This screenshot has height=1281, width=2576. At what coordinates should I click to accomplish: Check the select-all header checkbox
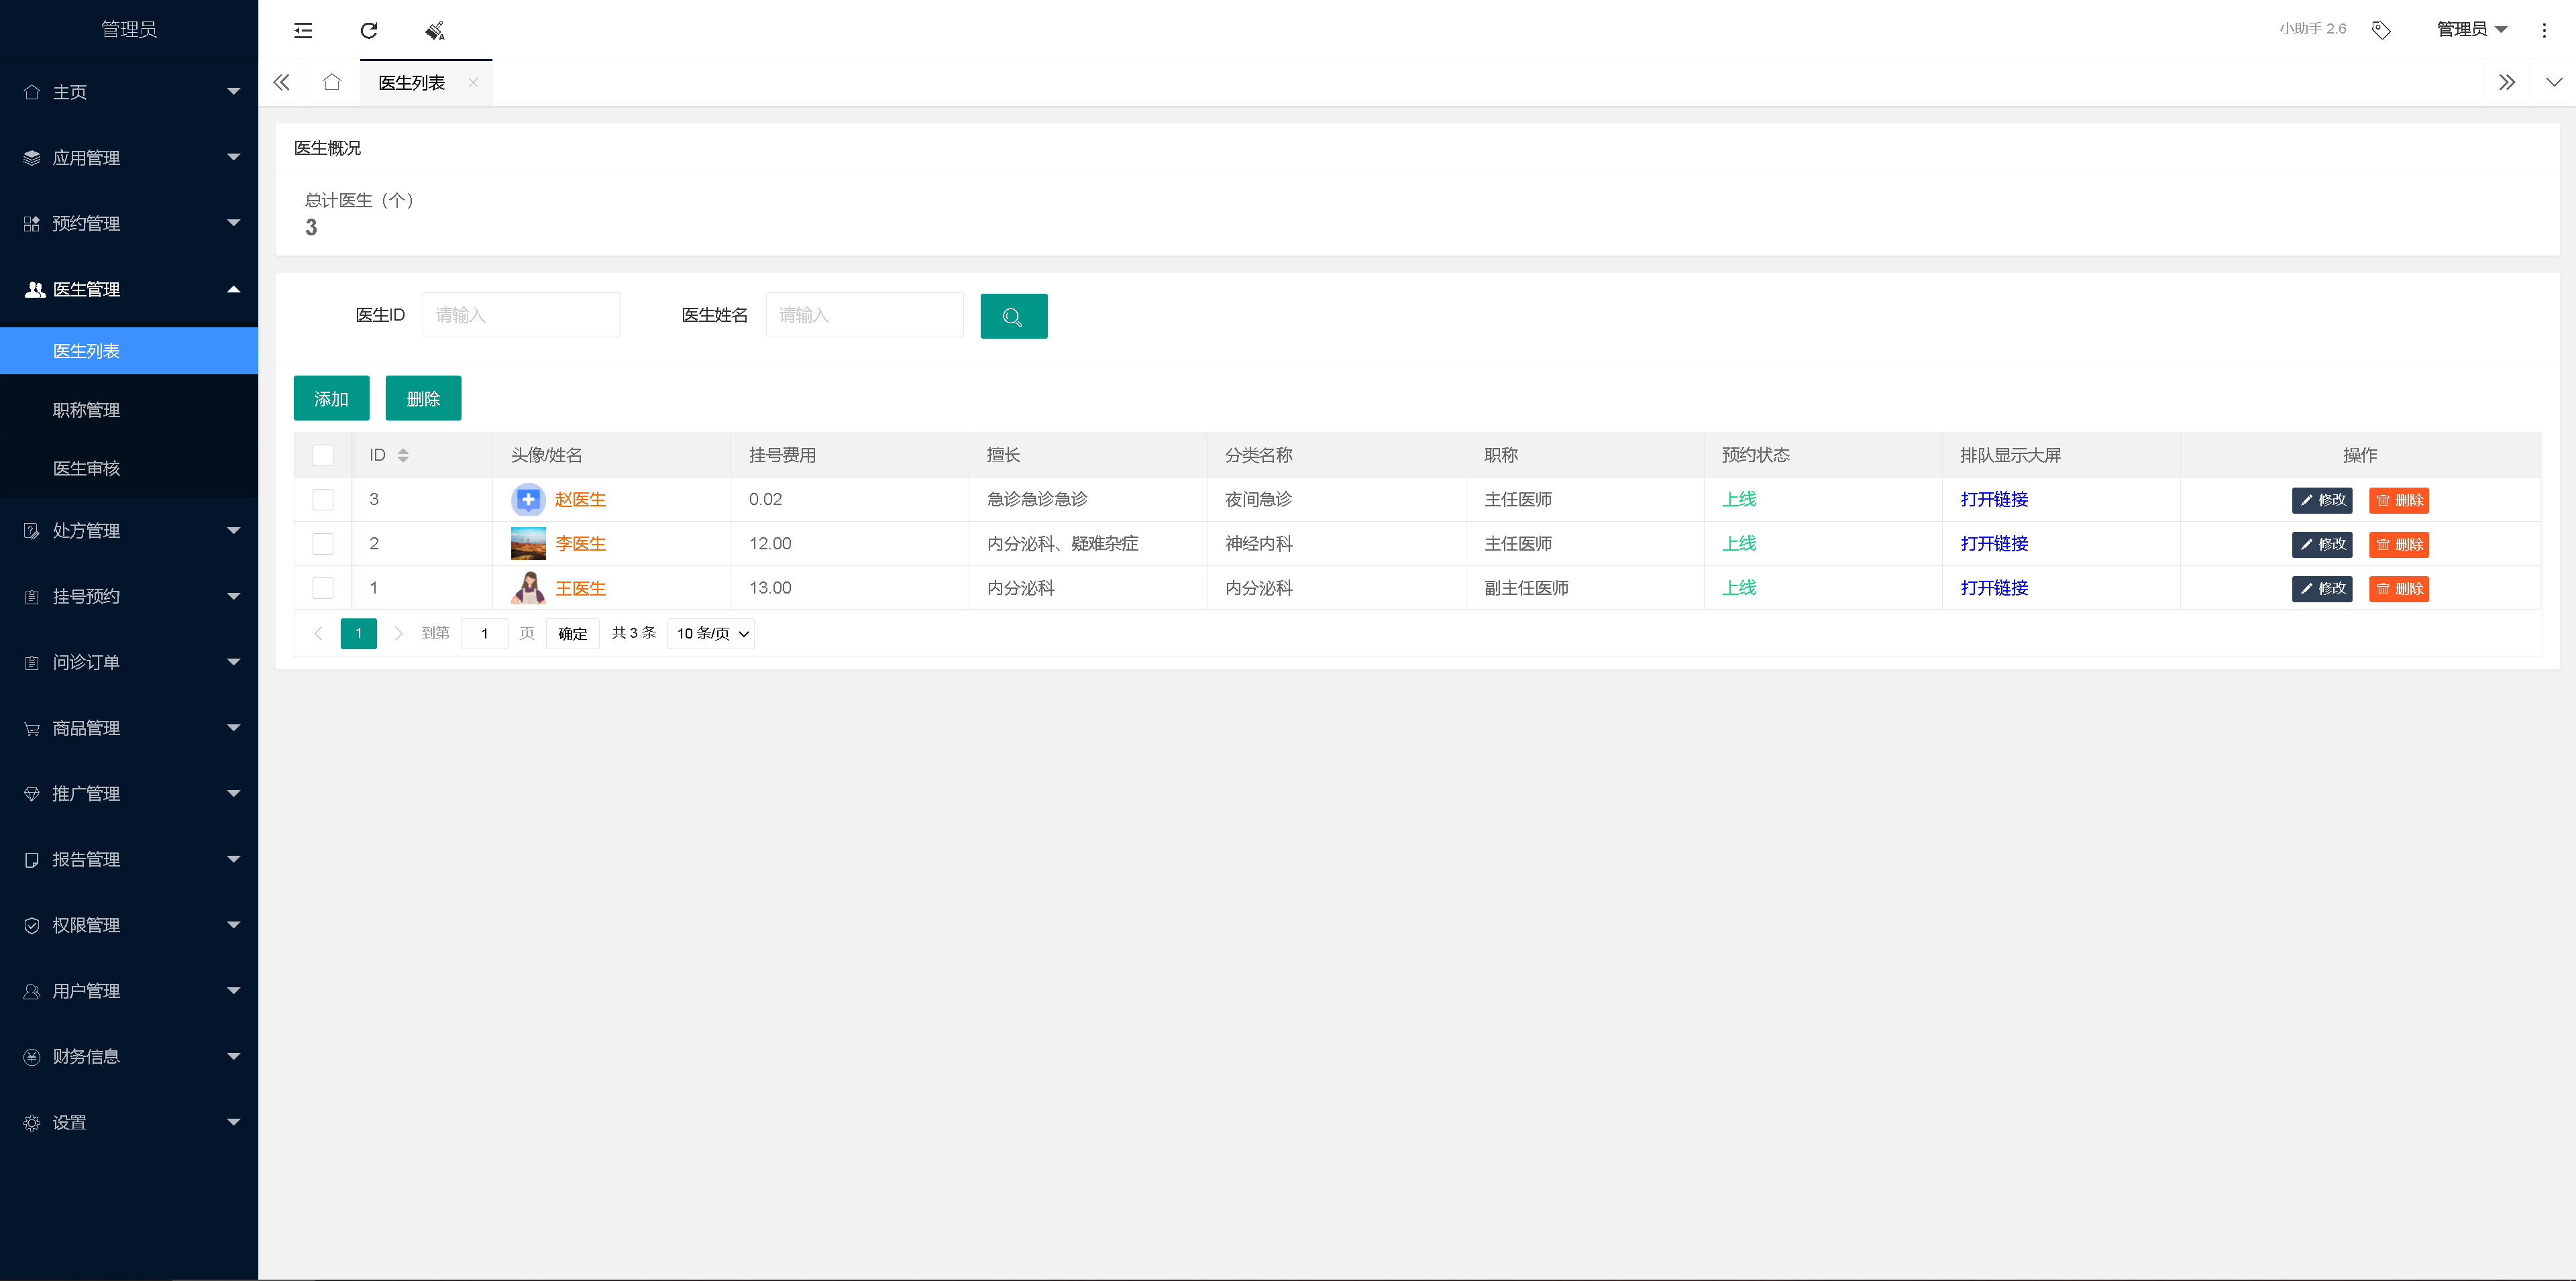[x=323, y=455]
